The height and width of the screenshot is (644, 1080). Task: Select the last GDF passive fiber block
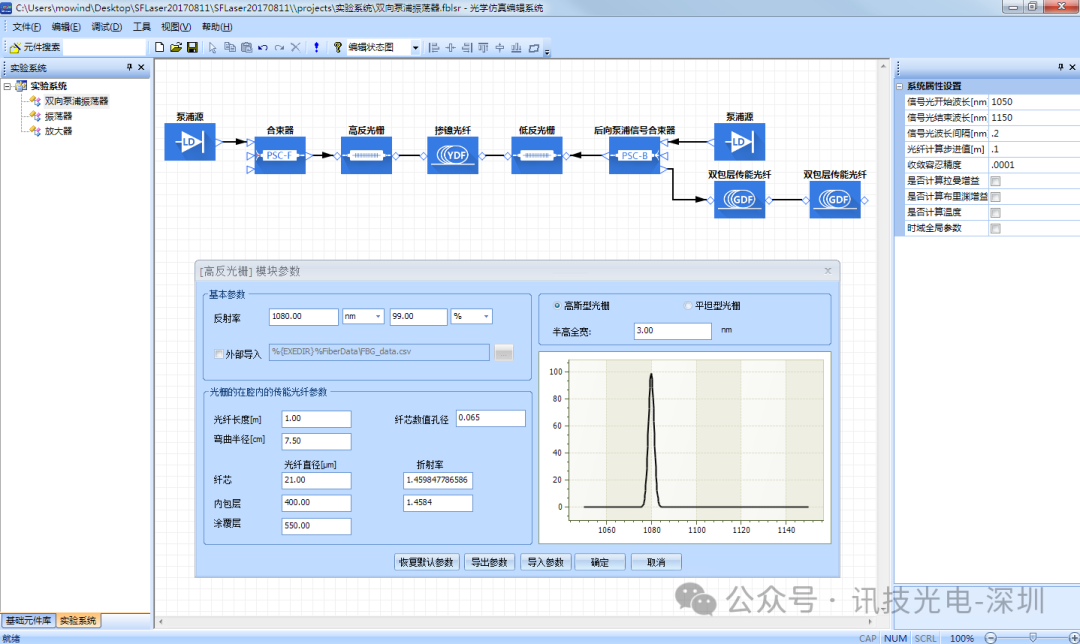(835, 199)
